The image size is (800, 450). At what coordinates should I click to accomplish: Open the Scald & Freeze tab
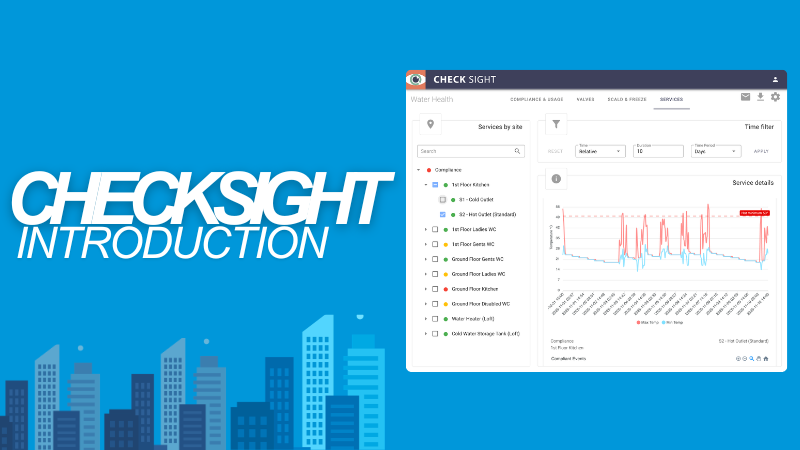point(626,100)
